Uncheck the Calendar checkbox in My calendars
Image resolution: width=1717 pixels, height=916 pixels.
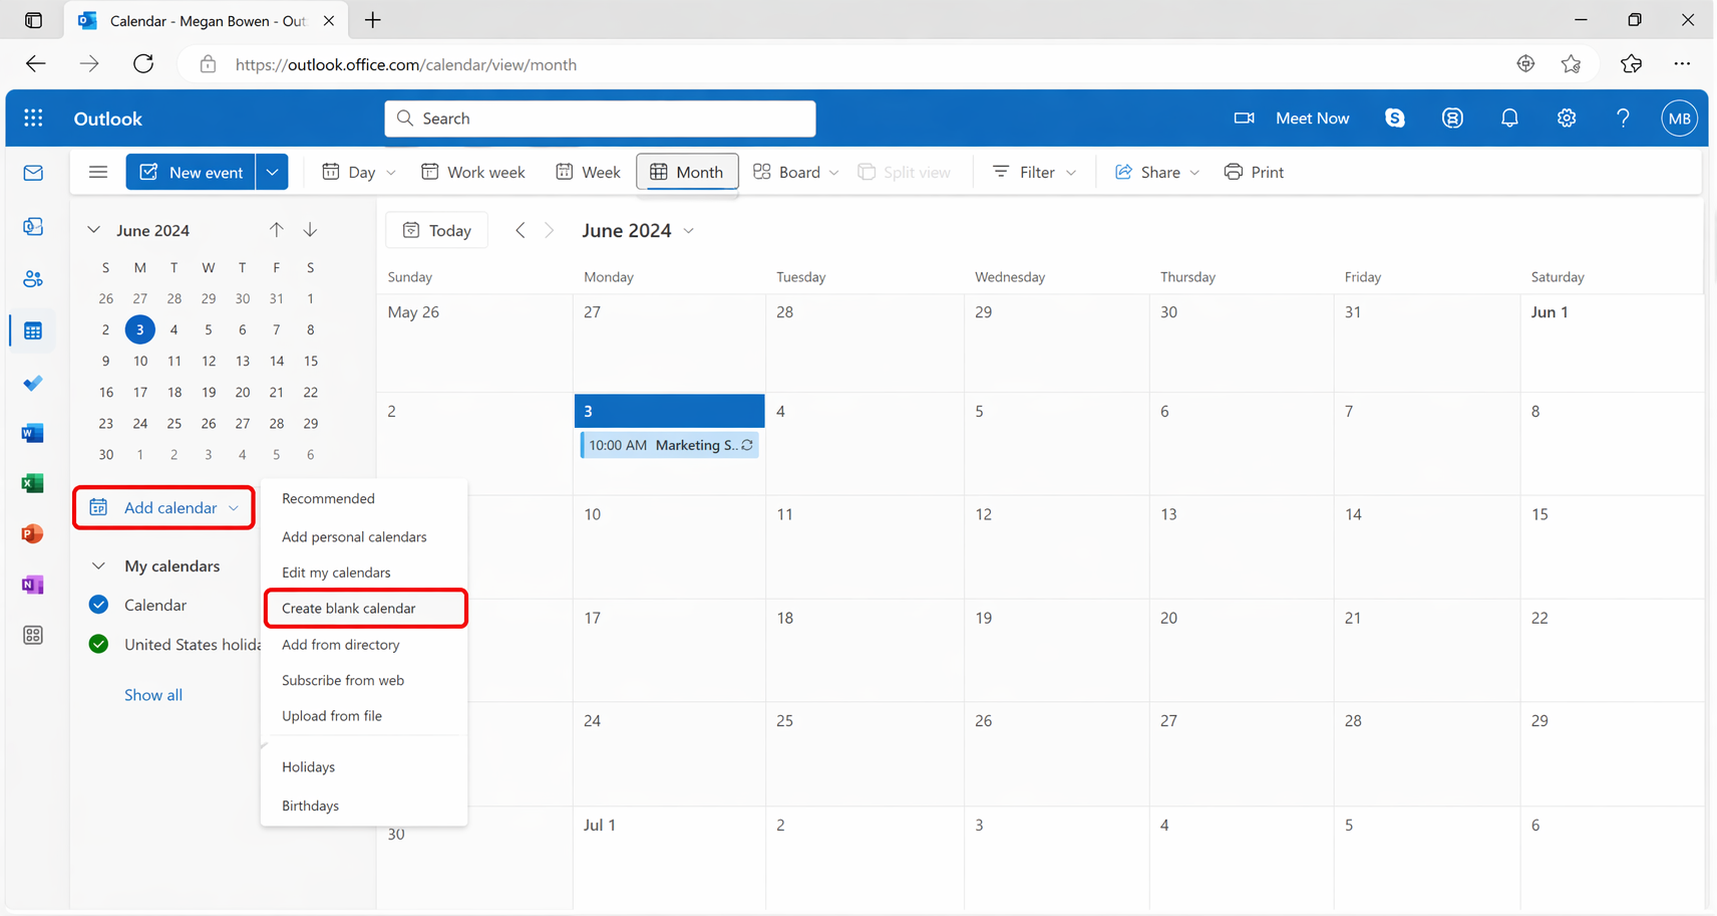tap(98, 605)
